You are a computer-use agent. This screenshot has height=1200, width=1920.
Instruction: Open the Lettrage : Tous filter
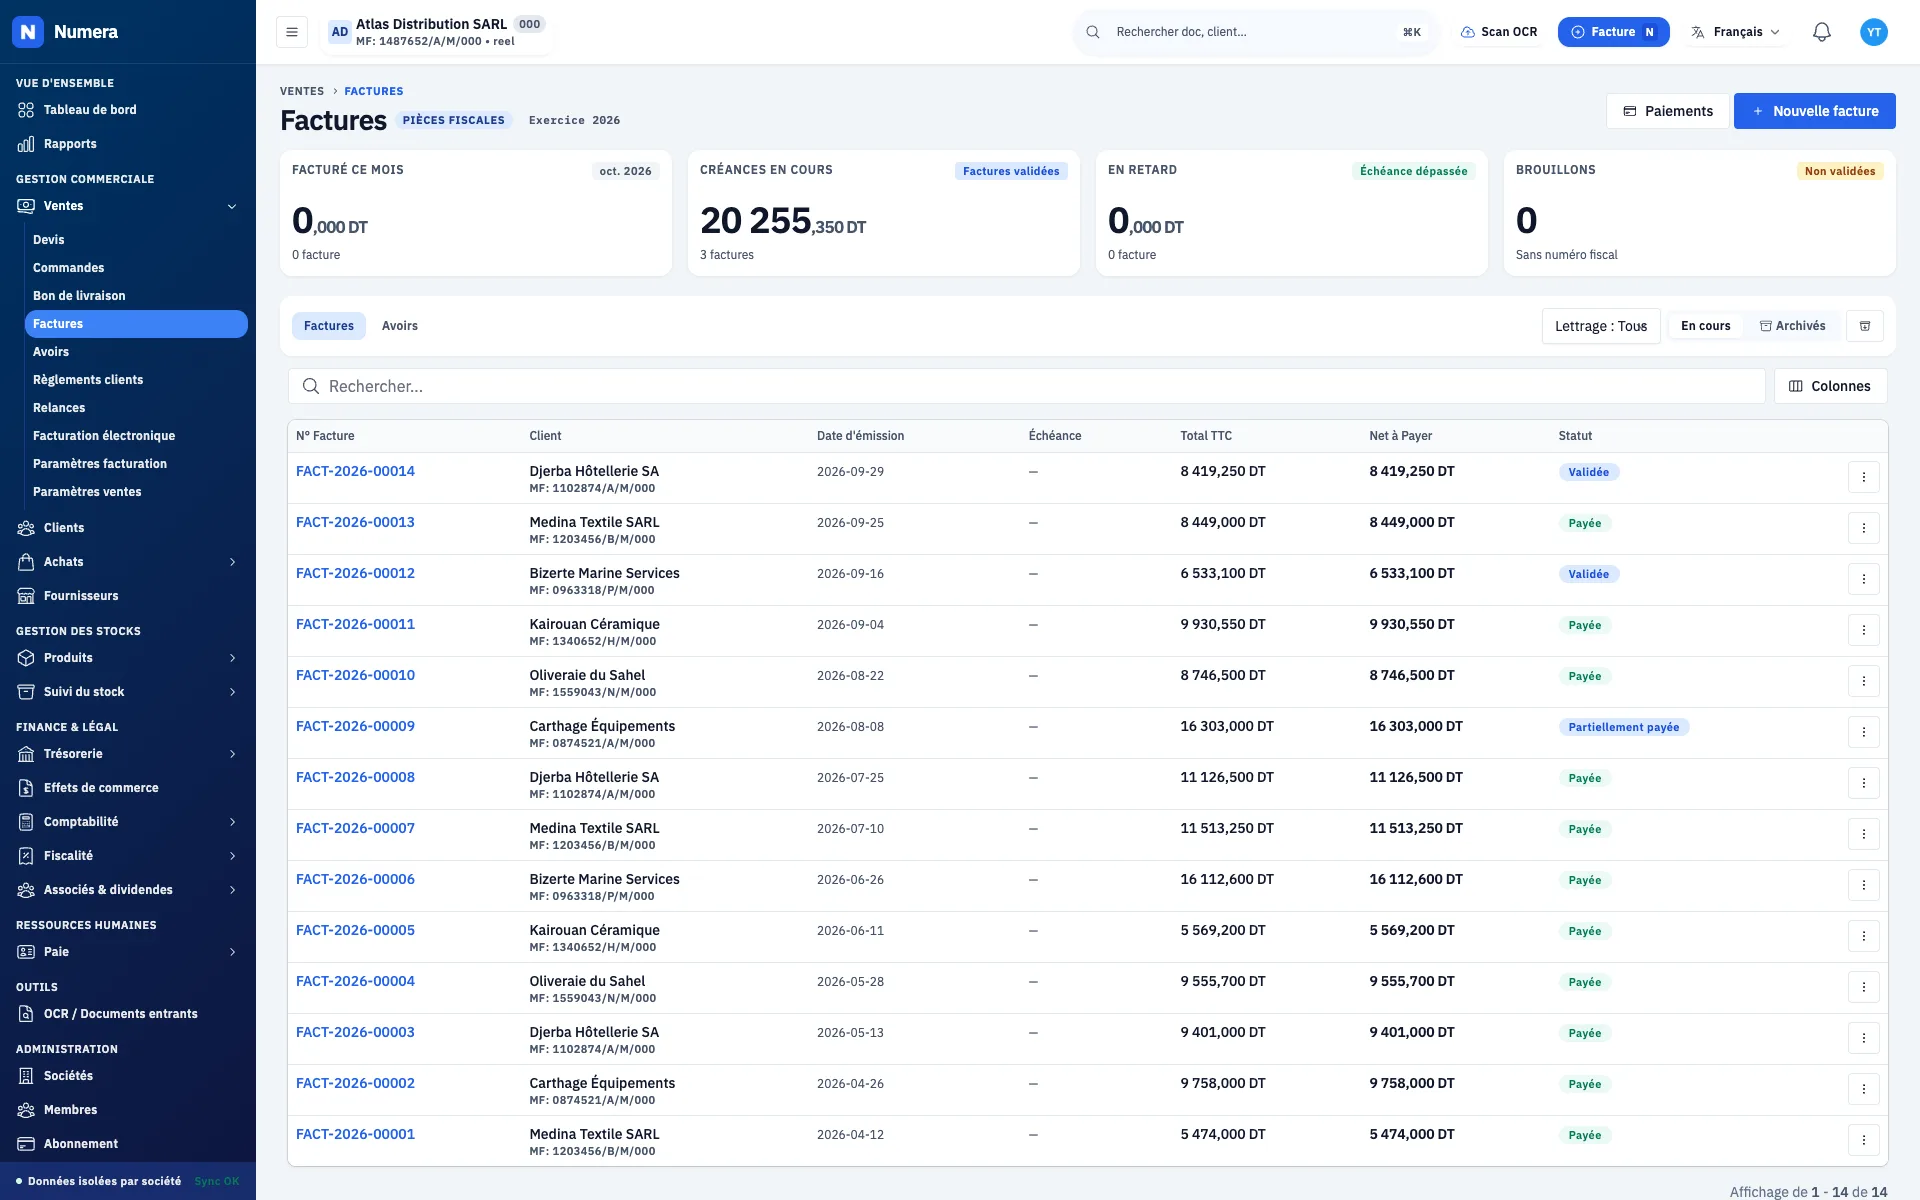coord(1601,326)
